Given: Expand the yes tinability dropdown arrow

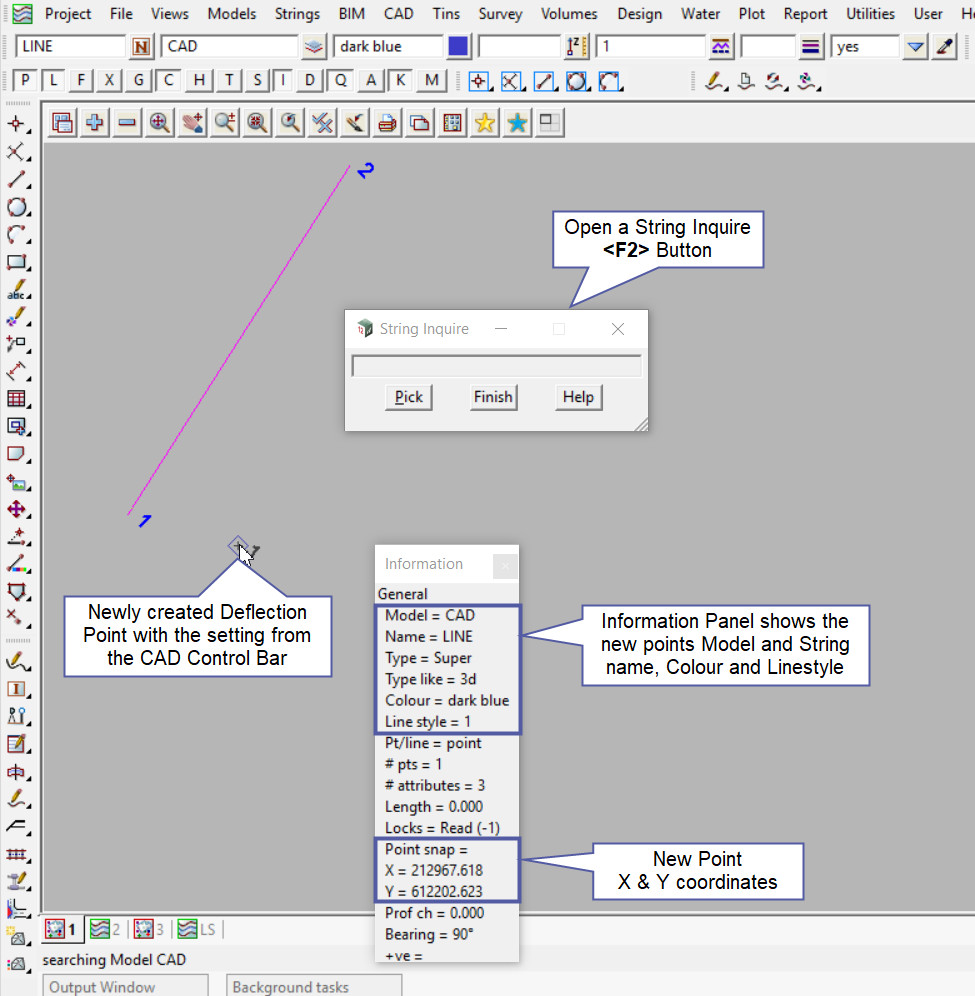Looking at the screenshot, I should coord(915,47).
